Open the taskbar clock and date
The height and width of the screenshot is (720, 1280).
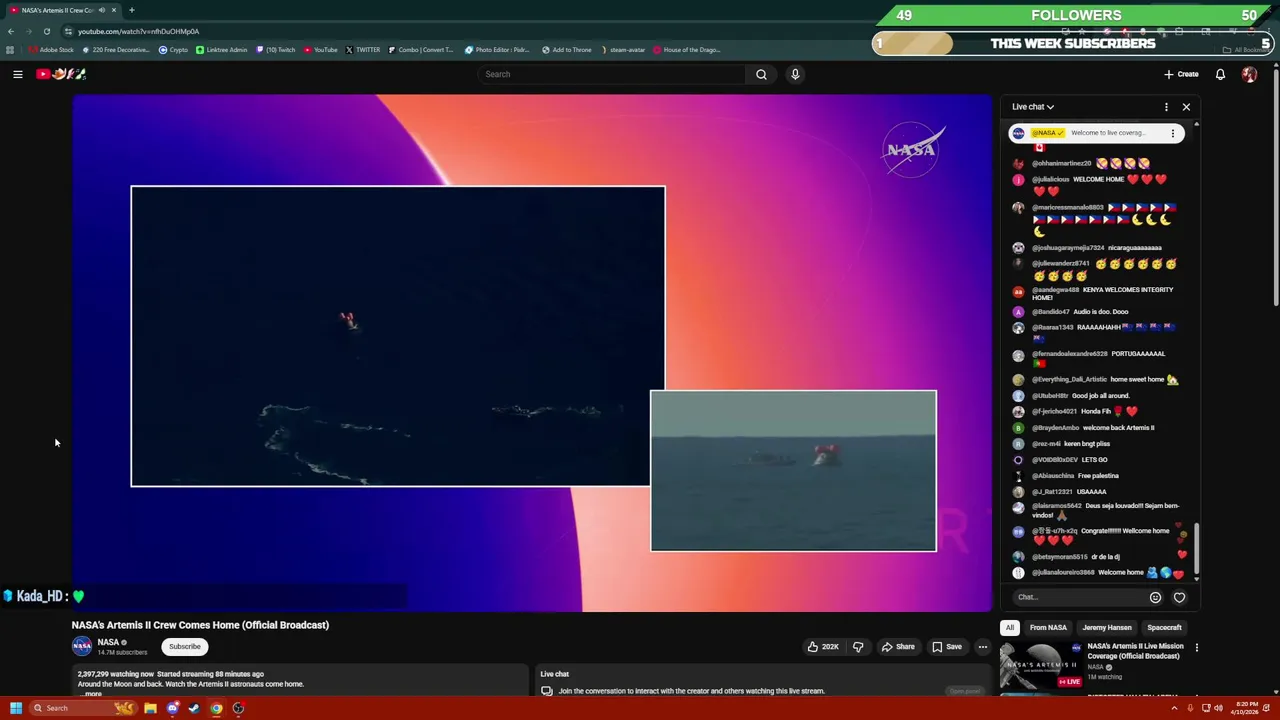[x=1244, y=708]
